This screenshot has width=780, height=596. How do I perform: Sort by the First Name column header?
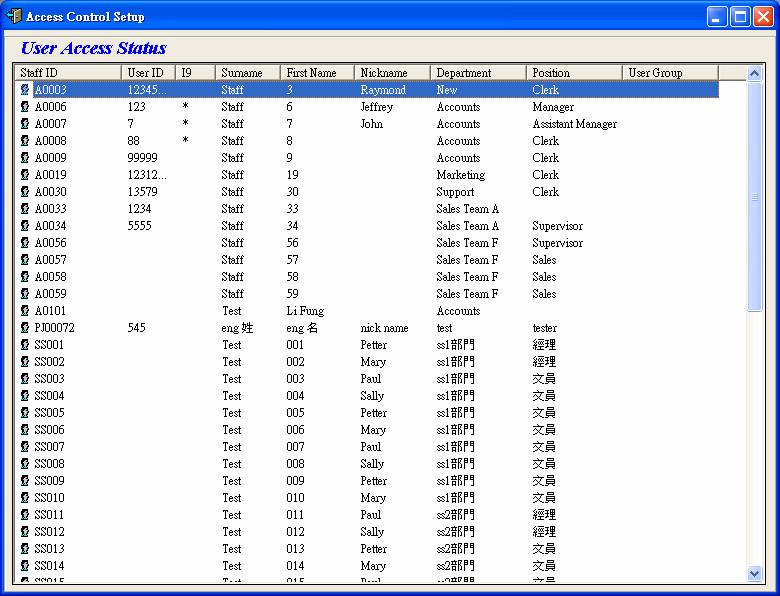(317, 73)
